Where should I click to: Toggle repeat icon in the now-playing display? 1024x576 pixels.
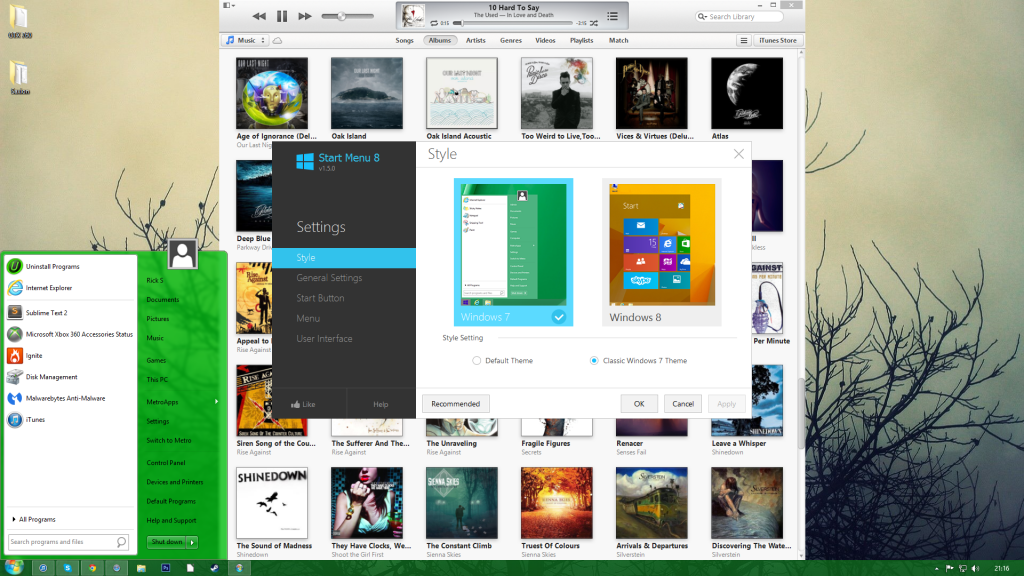click(434, 24)
